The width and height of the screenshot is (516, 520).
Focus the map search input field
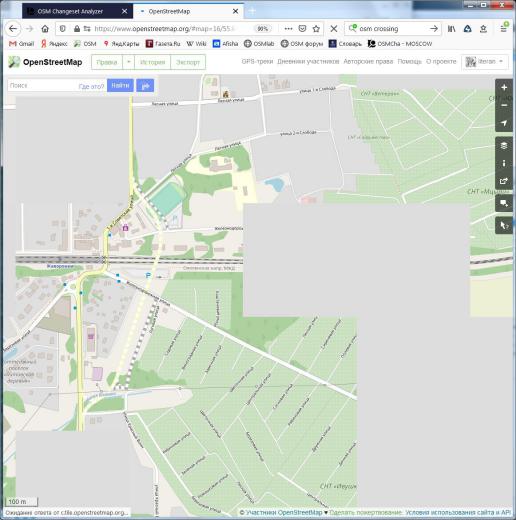tap(43, 86)
